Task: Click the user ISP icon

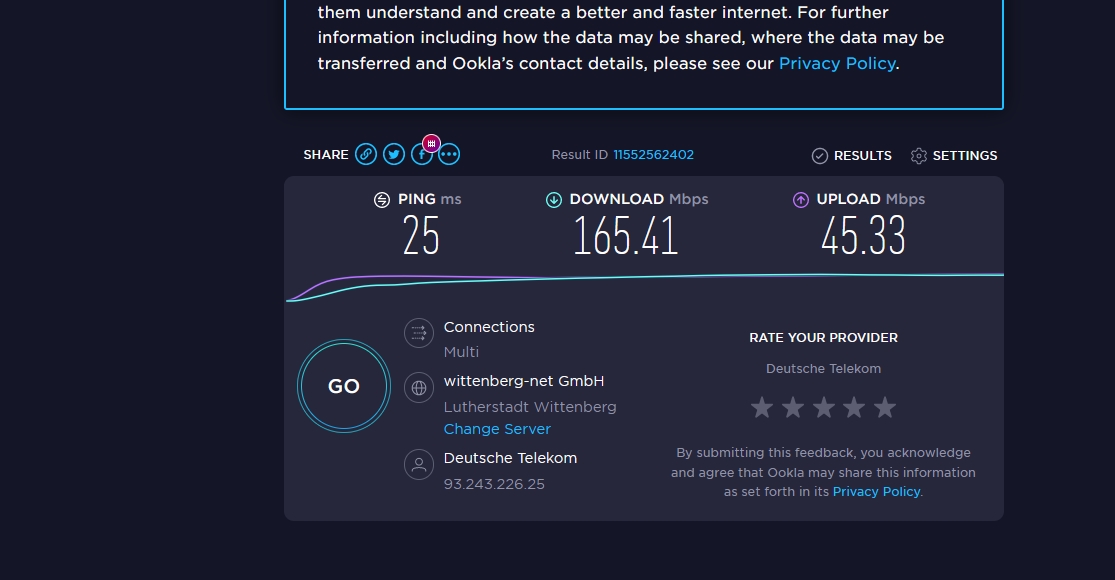Action: point(419,464)
